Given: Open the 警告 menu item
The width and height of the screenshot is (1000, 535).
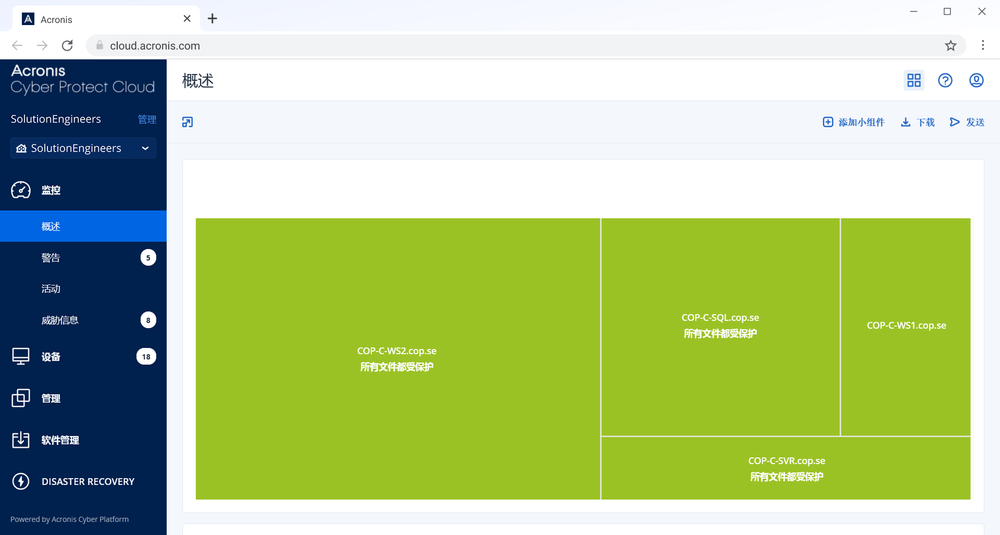Looking at the screenshot, I should (83, 258).
